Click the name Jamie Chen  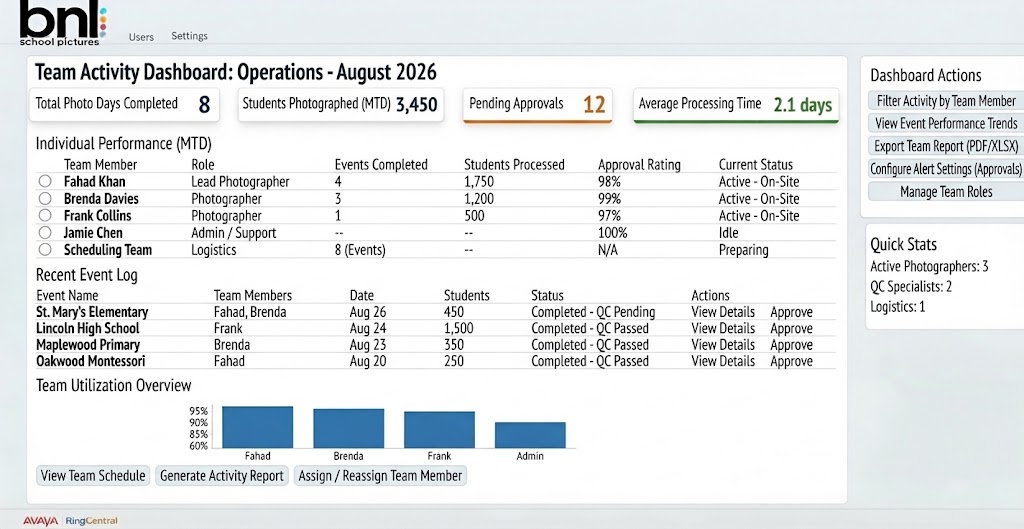point(93,232)
